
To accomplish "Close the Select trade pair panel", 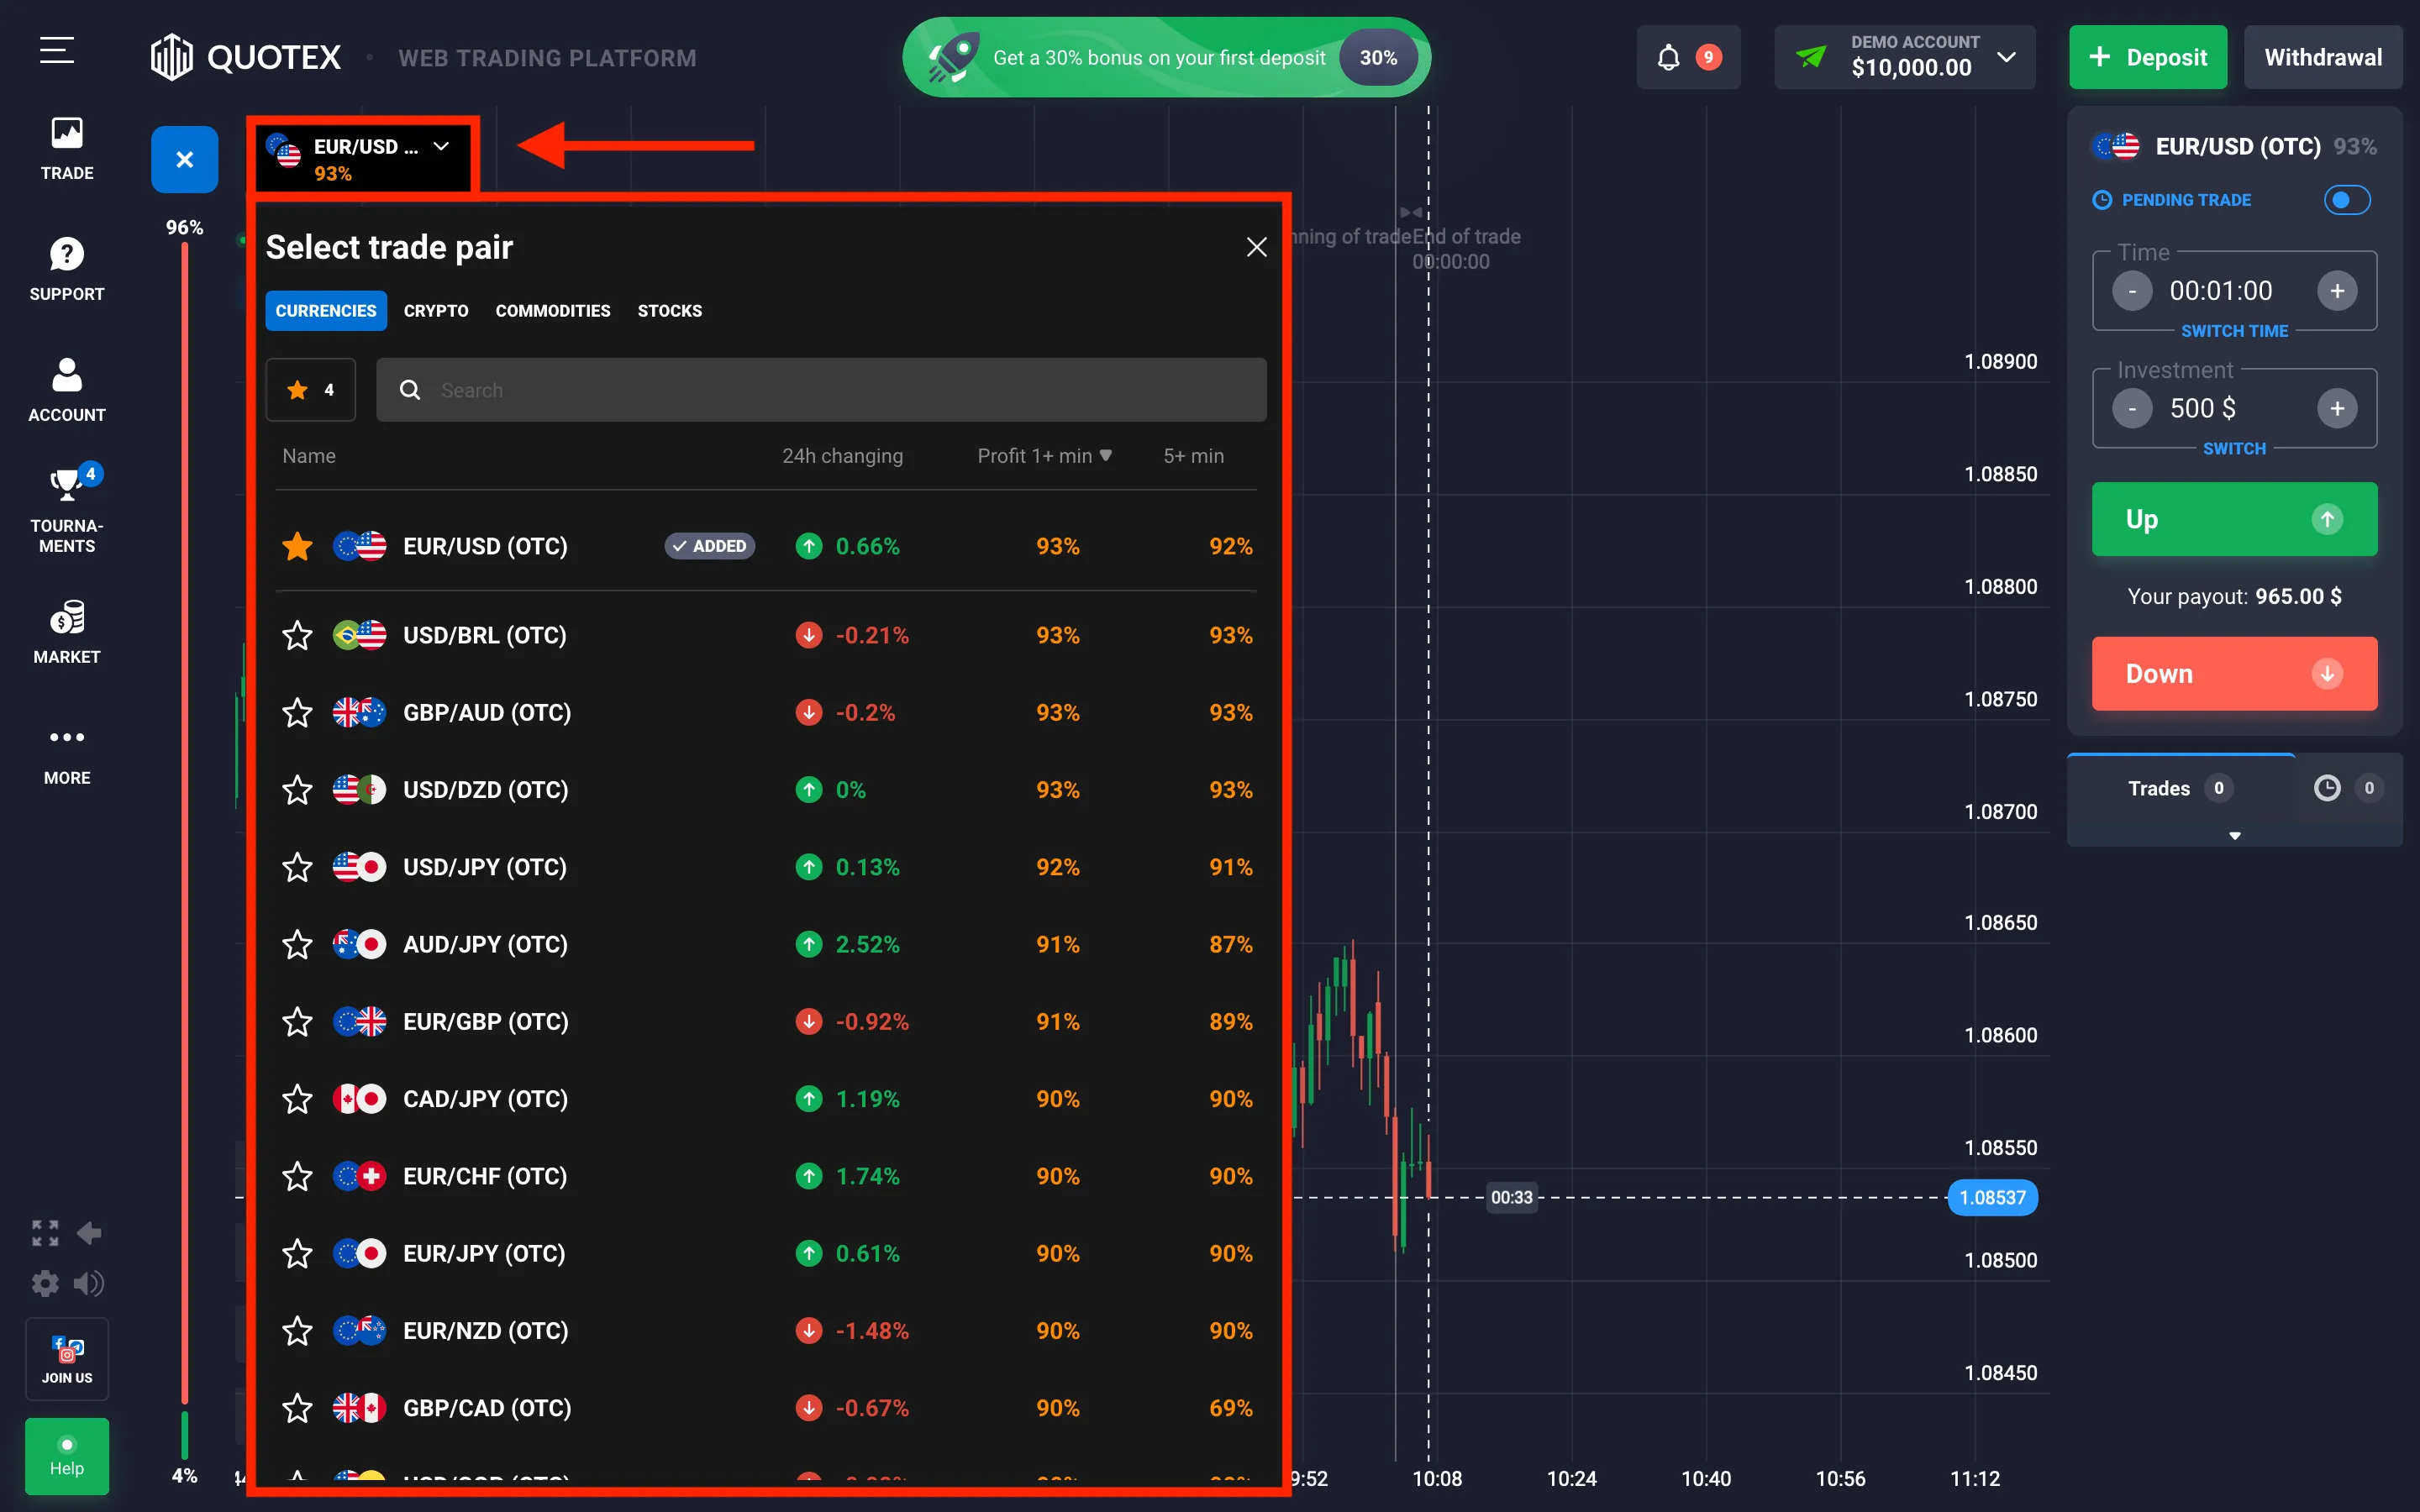I will 1257,247.
